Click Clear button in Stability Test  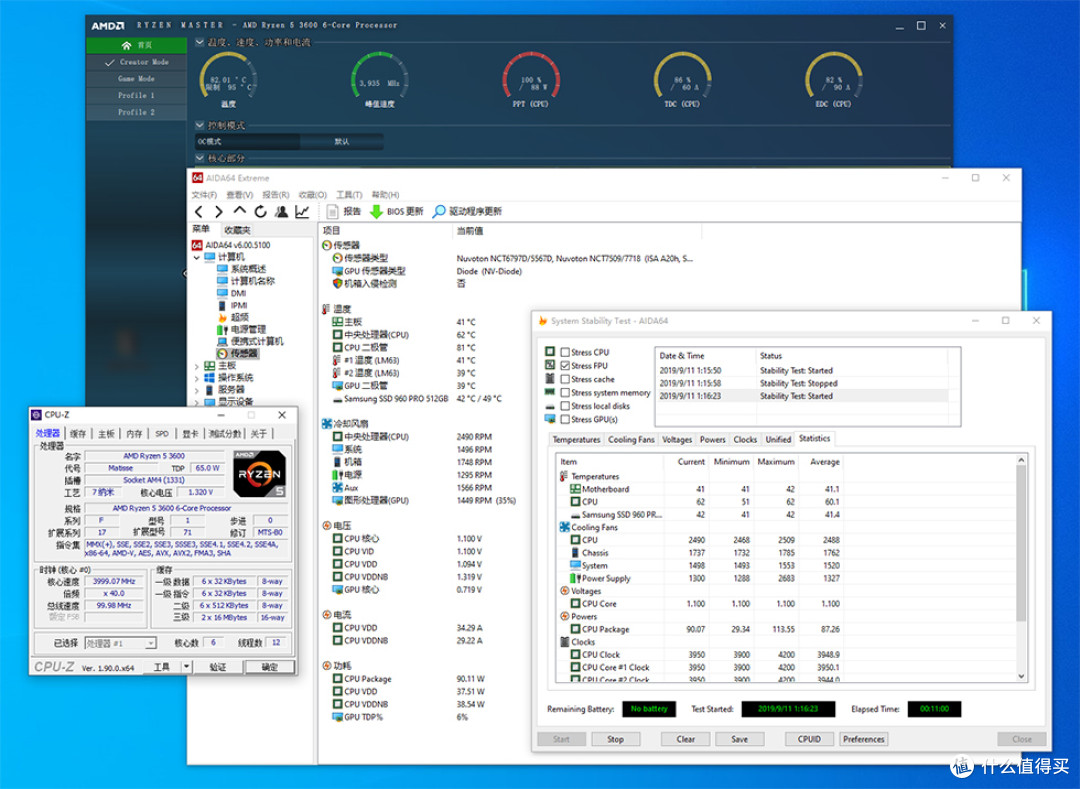685,739
